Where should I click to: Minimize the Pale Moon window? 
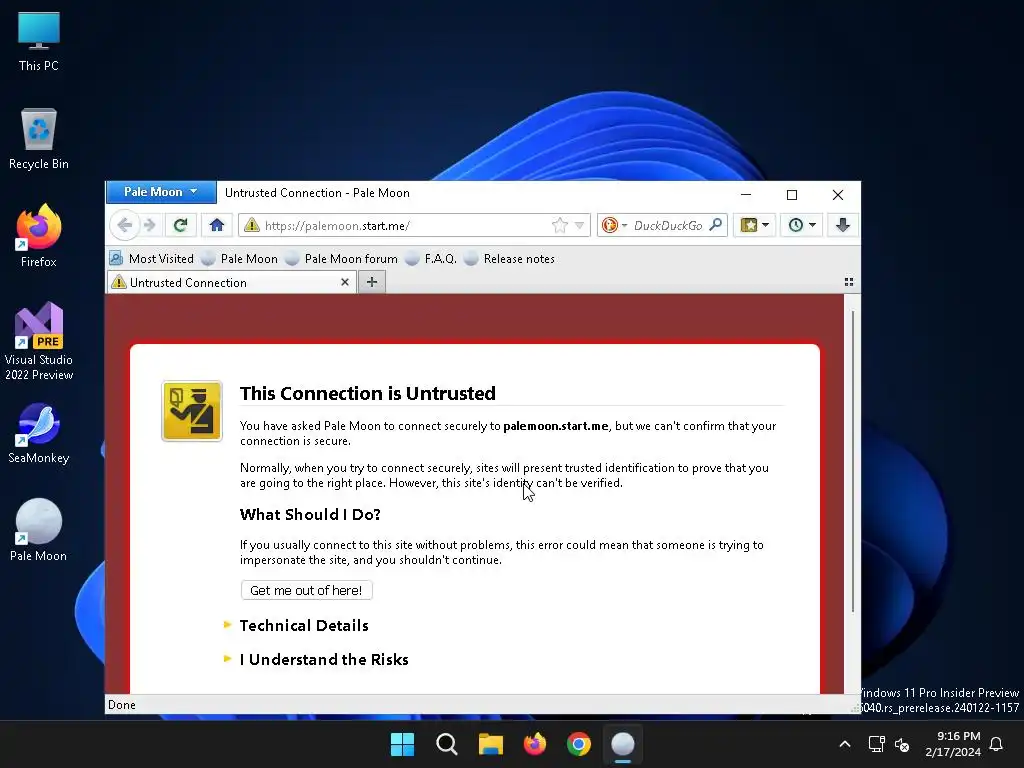pyautogui.click(x=746, y=194)
